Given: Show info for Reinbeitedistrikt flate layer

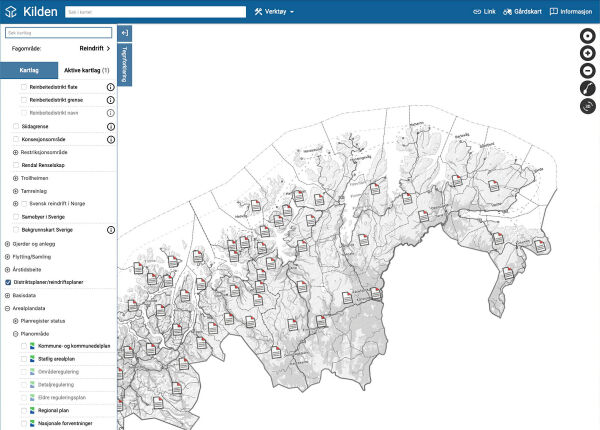Looking at the screenshot, I should pos(111,87).
